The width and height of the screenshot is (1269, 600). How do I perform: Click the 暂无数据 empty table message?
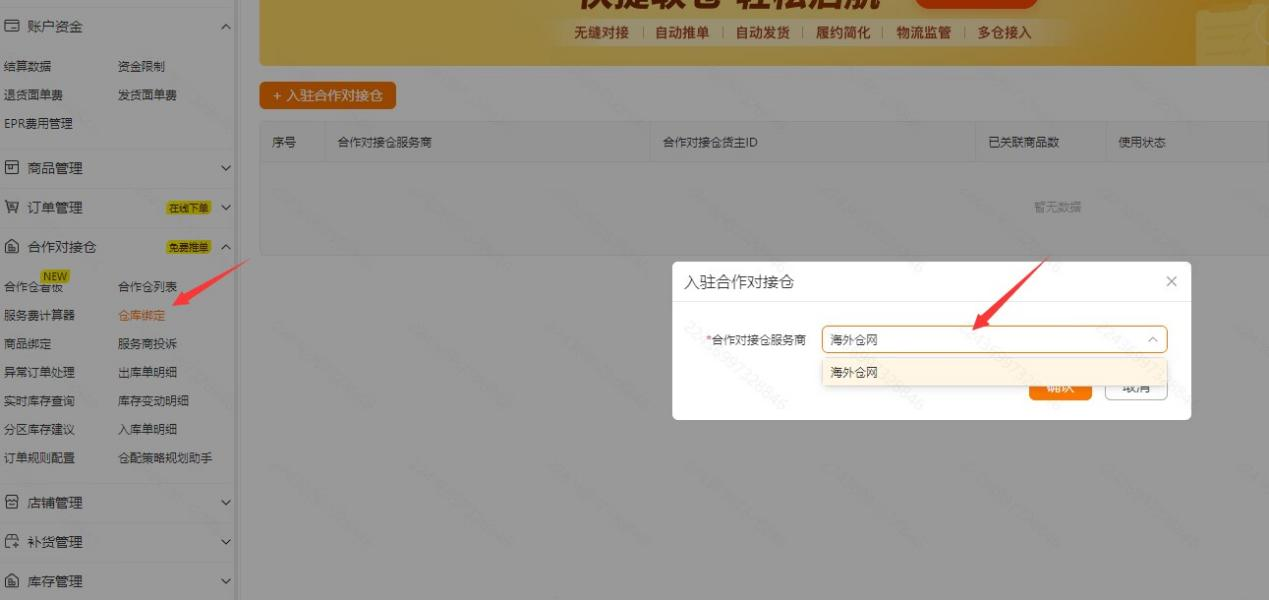(x=1057, y=208)
